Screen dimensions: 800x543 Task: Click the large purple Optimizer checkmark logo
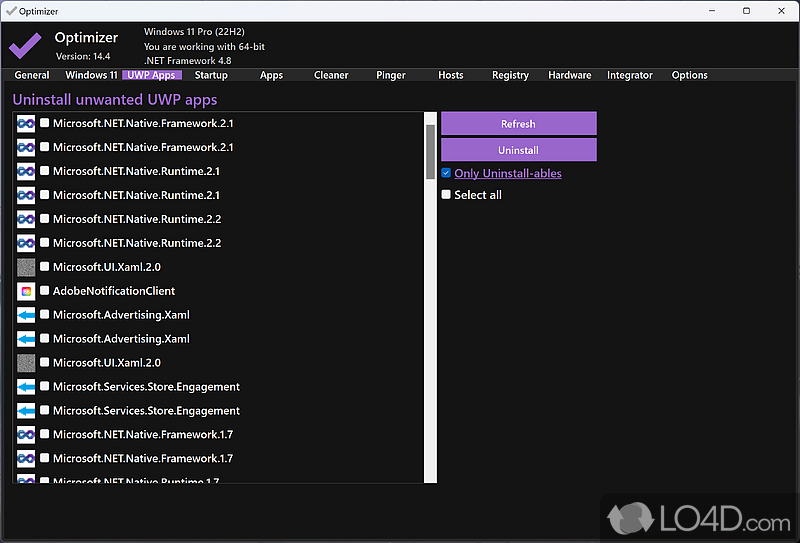[x=25, y=45]
